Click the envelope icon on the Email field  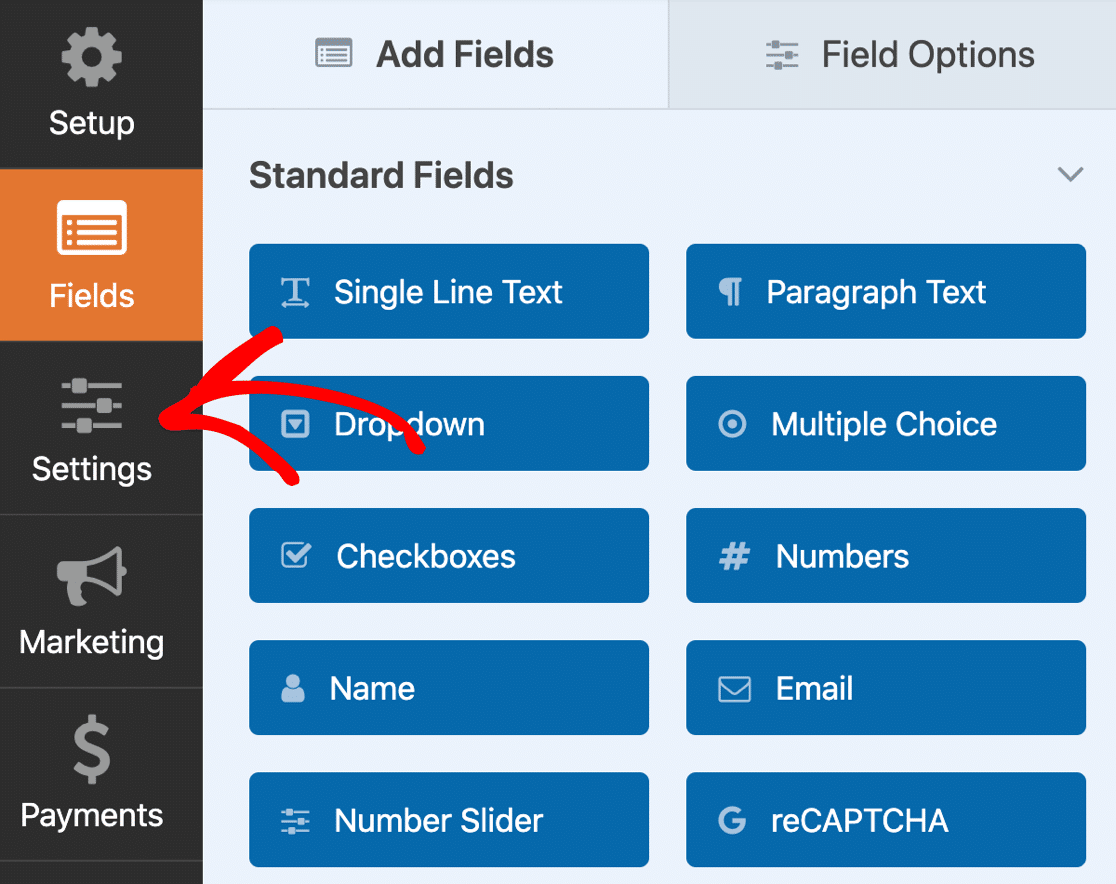tap(733, 688)
